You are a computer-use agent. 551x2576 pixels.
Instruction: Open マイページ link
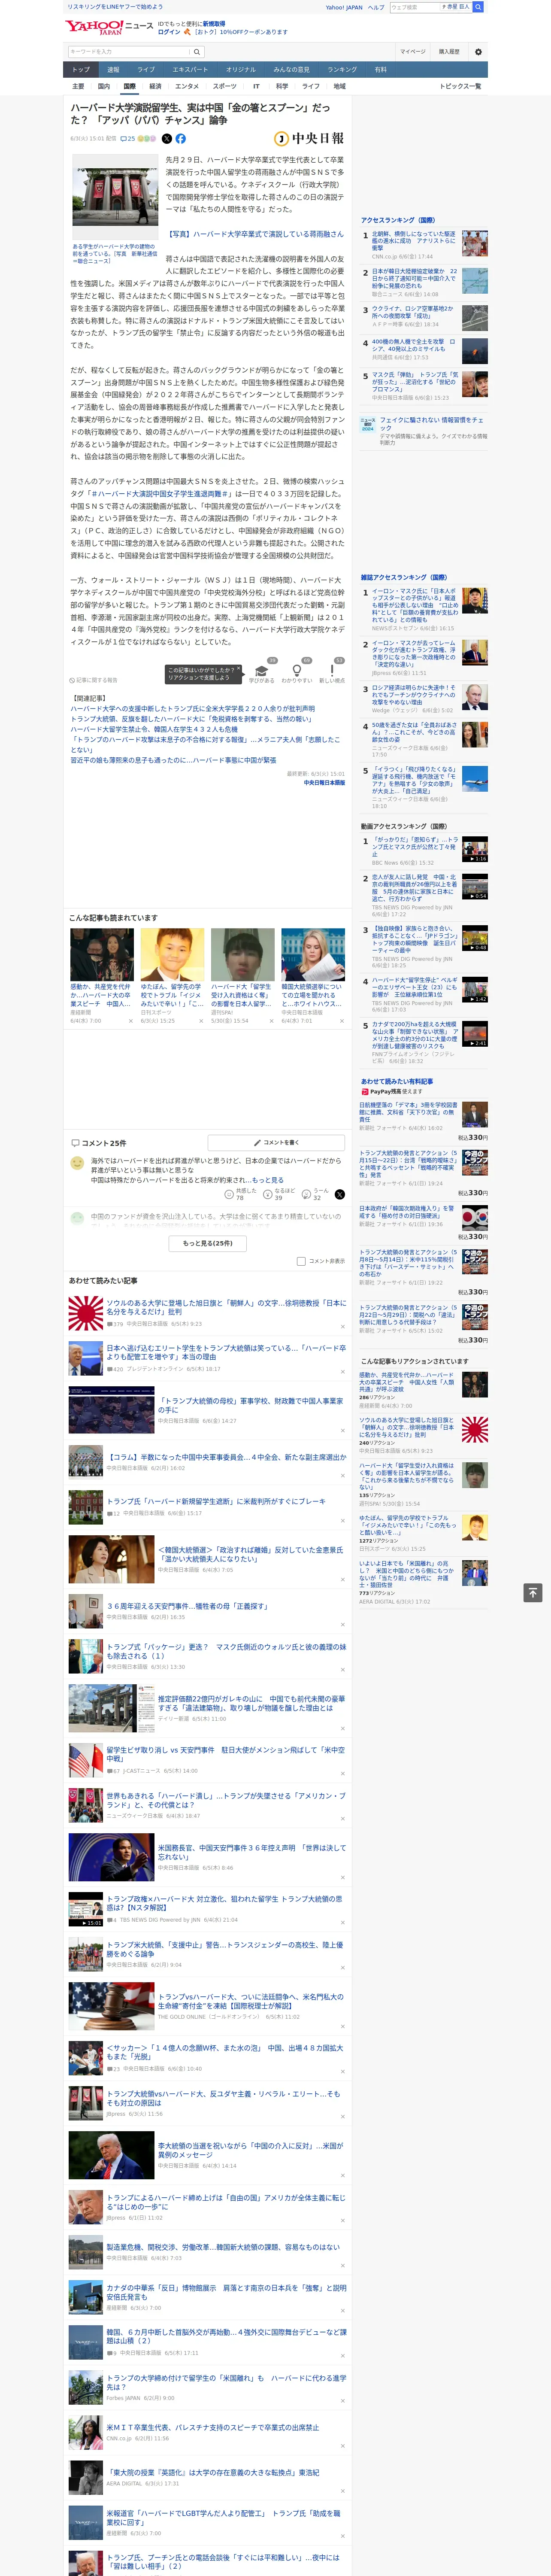(x=412, y=52)
